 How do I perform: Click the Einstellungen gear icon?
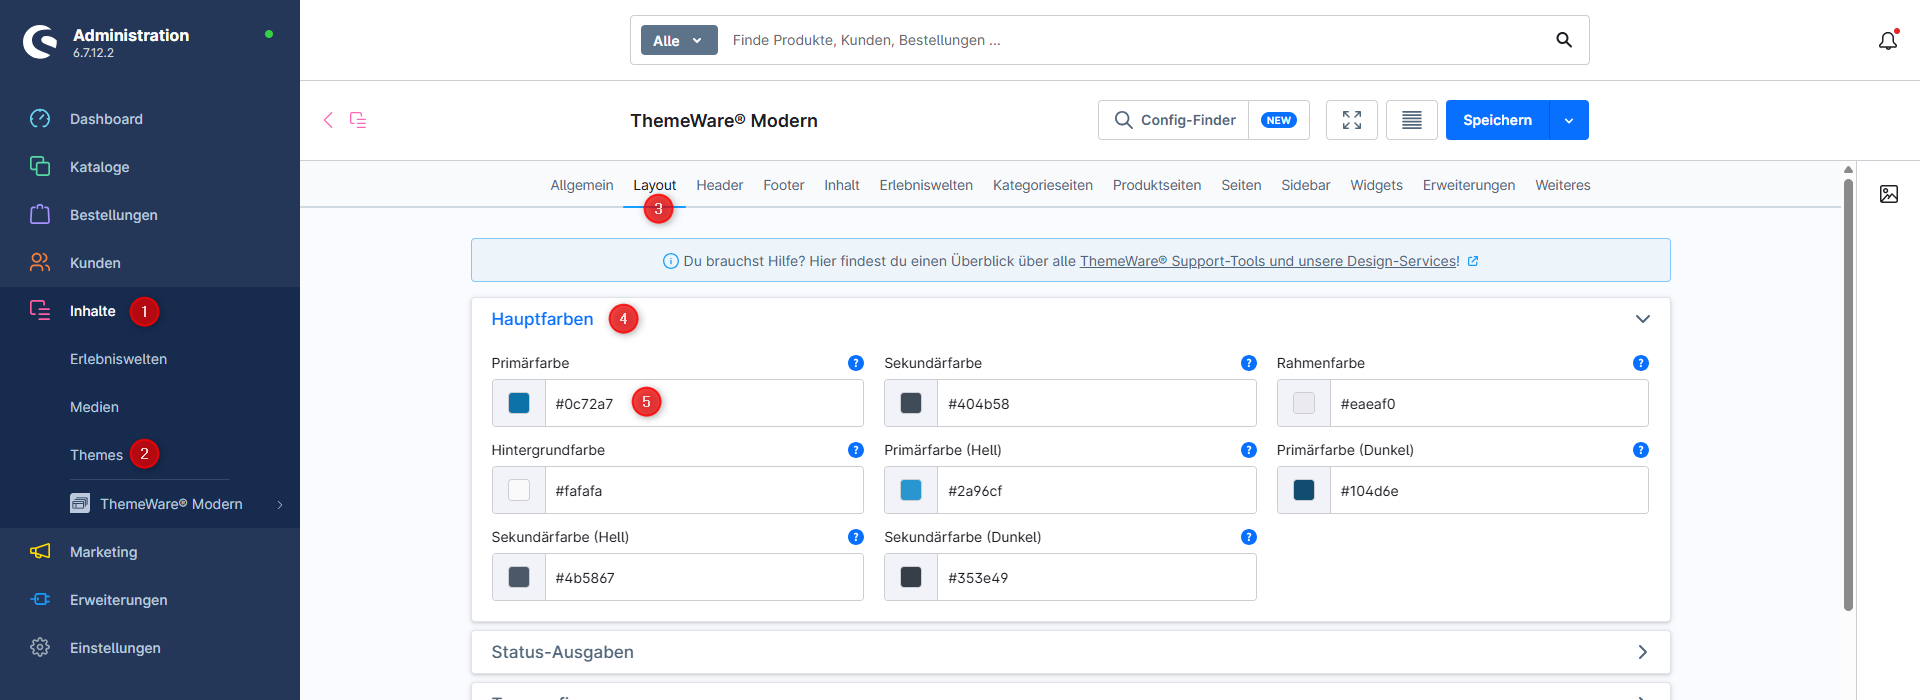coord(40,648)
